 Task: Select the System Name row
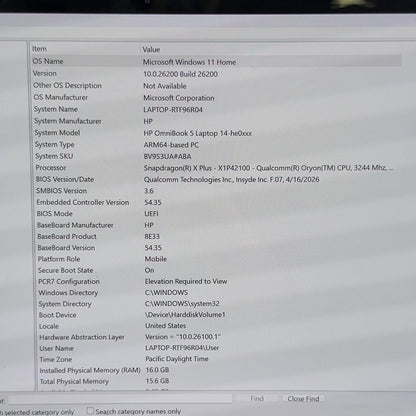click(216, 109)
